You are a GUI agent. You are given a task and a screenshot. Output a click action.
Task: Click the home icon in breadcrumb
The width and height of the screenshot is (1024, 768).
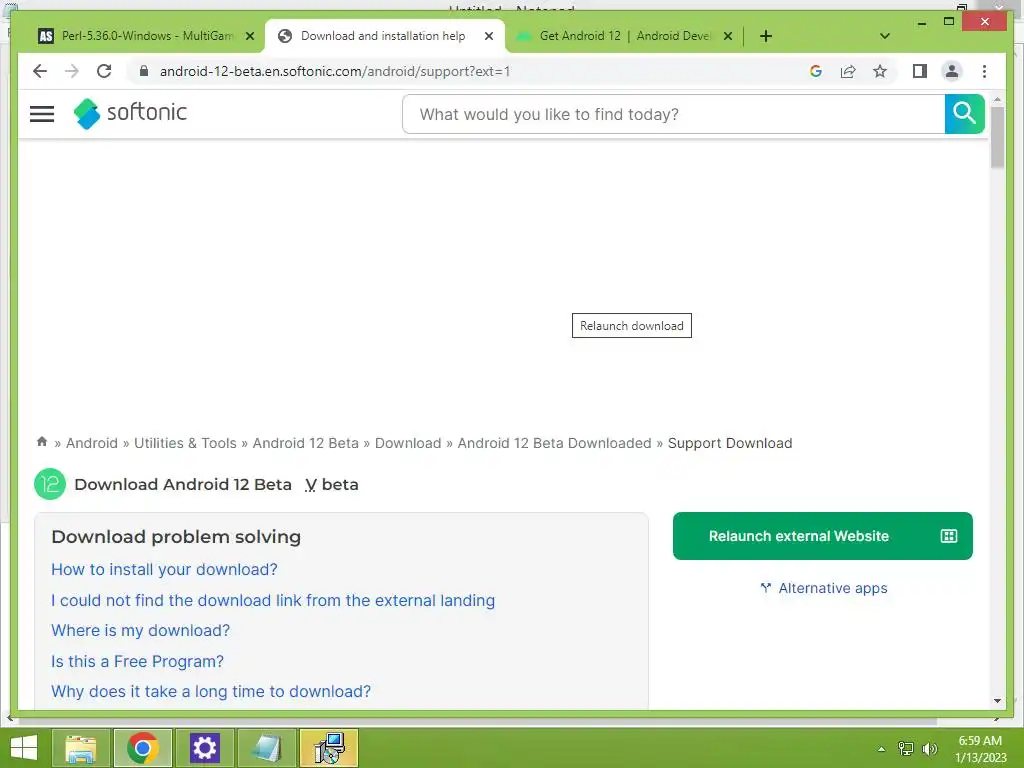[x=42, y=442]
